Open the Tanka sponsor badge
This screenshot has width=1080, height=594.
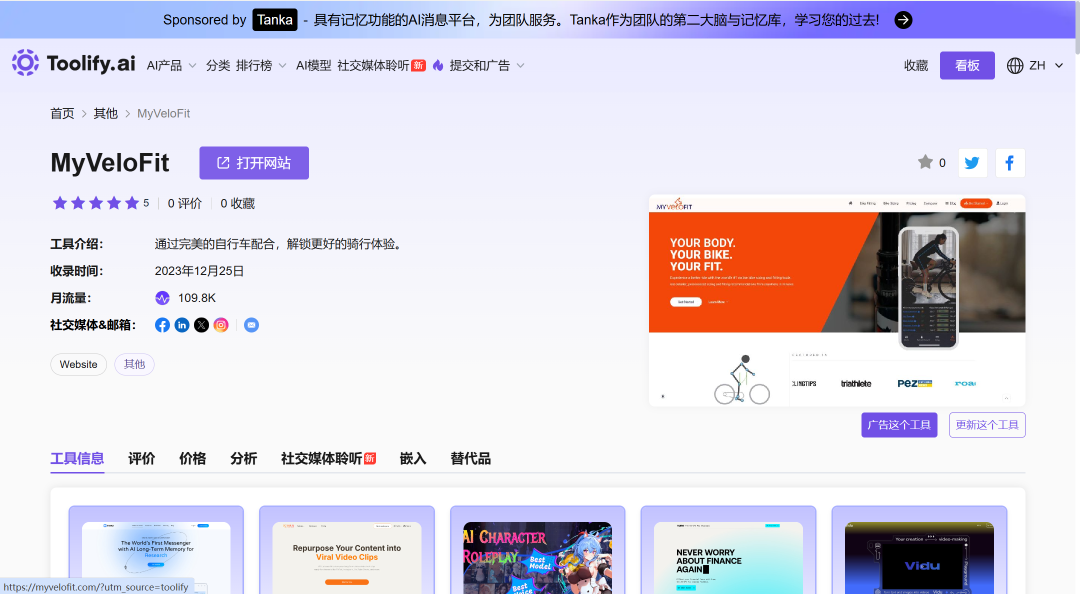click(x=275, y=20)
